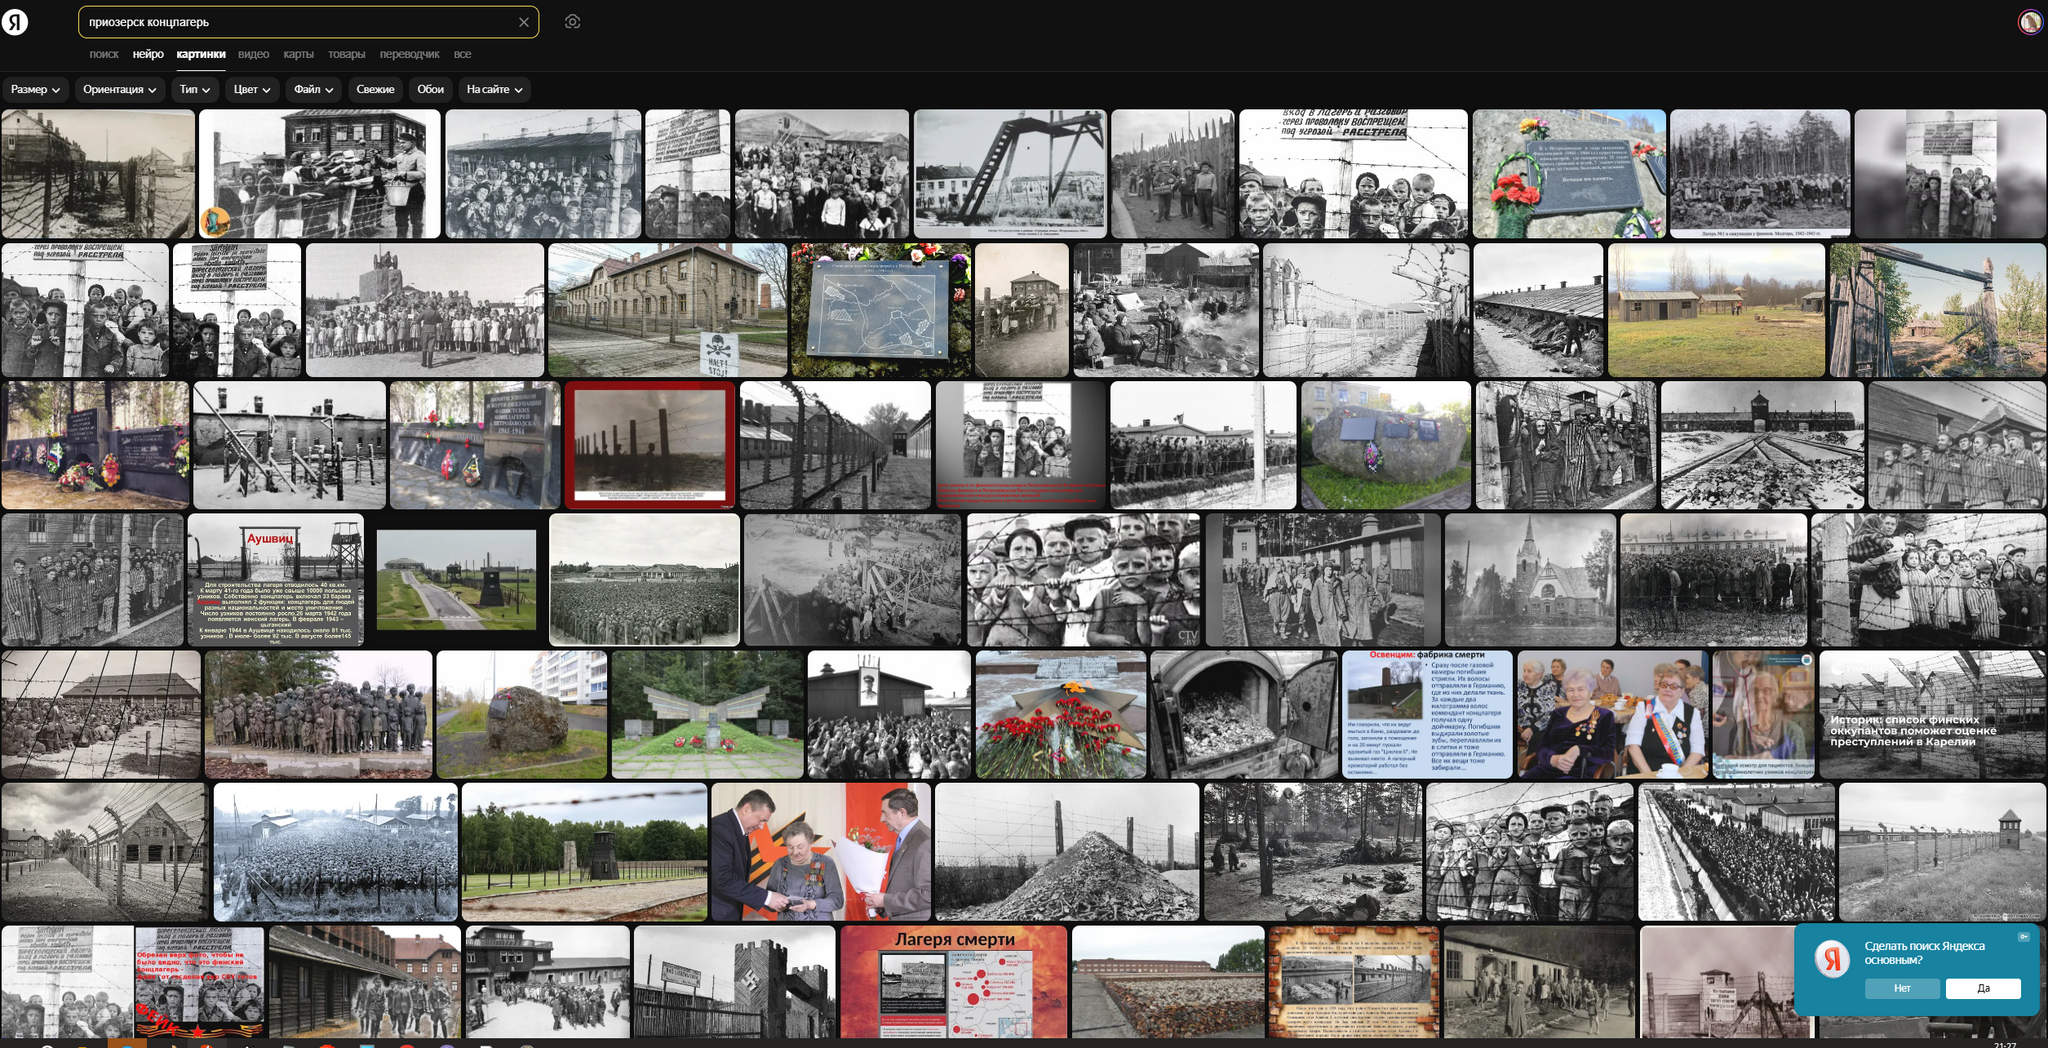The image size is (2048, 1048).
Task: Open the видео tab
Action: tap(254, 54)
